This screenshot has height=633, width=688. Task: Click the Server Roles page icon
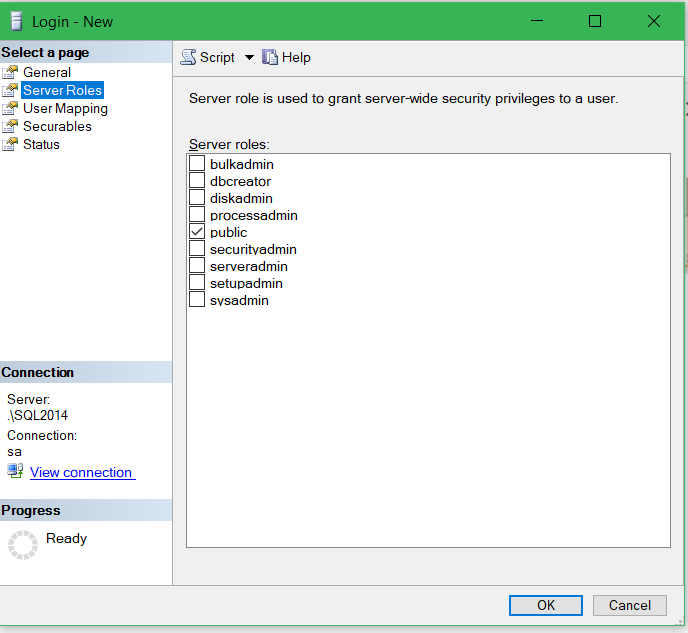coord(11,90)
